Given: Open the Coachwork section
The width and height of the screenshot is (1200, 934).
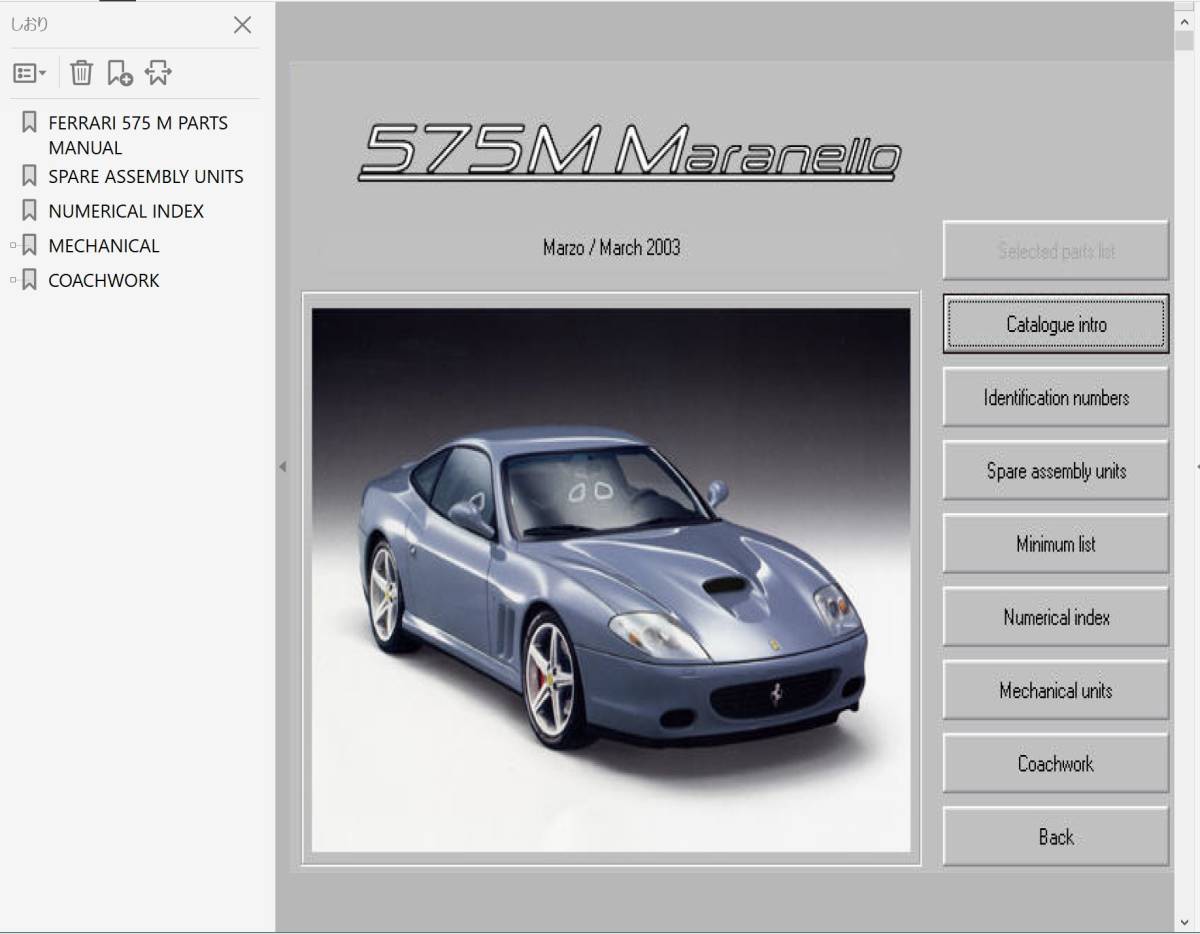Looking at the screenshot, I should coord(1056,764).
